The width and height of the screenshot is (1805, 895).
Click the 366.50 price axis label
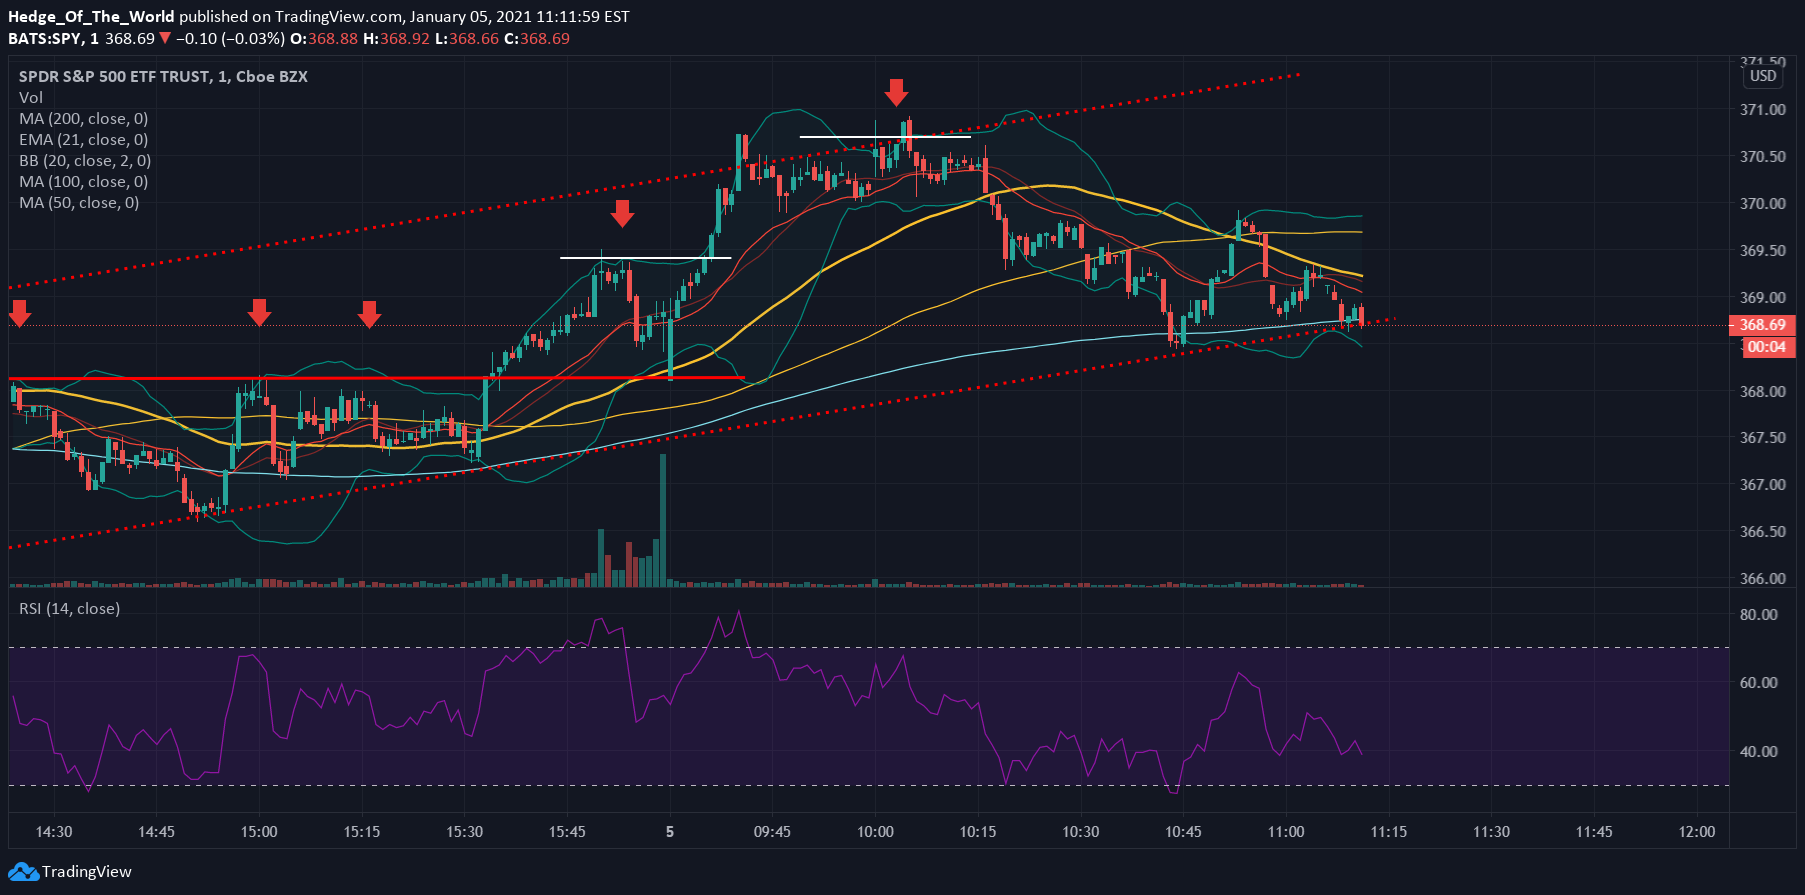1763,532
